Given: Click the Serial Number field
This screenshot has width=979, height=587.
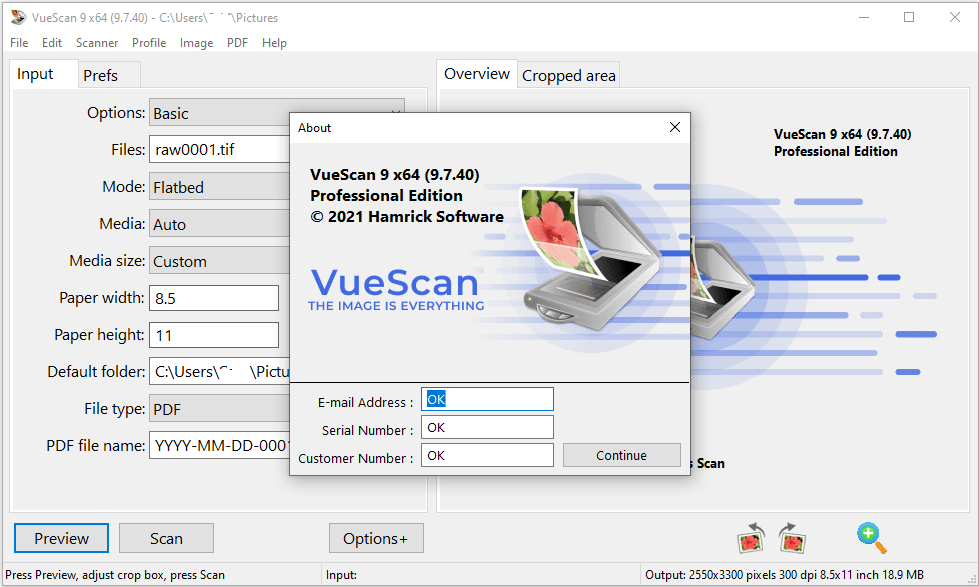Looking at the screenshot, I should pyautogui.click(x=487, y=427).
